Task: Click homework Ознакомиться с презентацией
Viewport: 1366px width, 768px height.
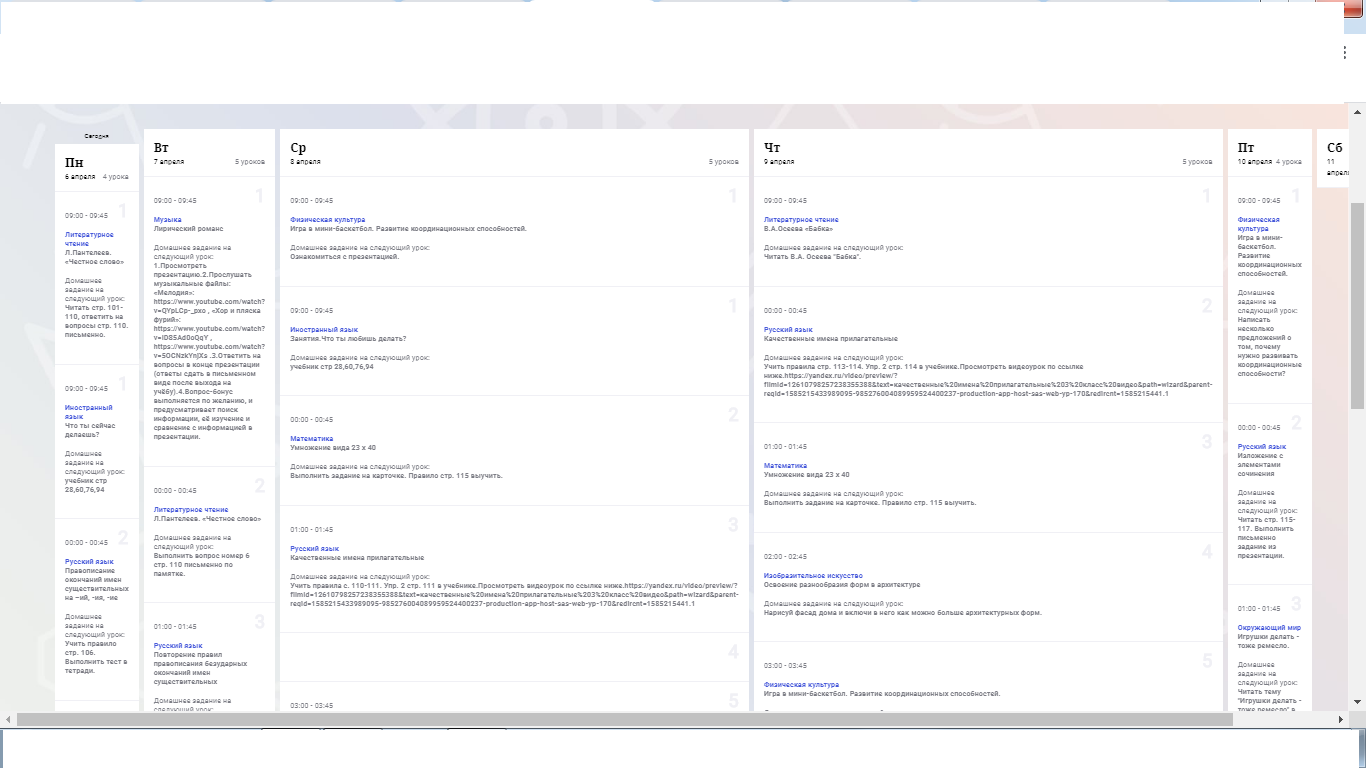Action: [x=344, y=256]
